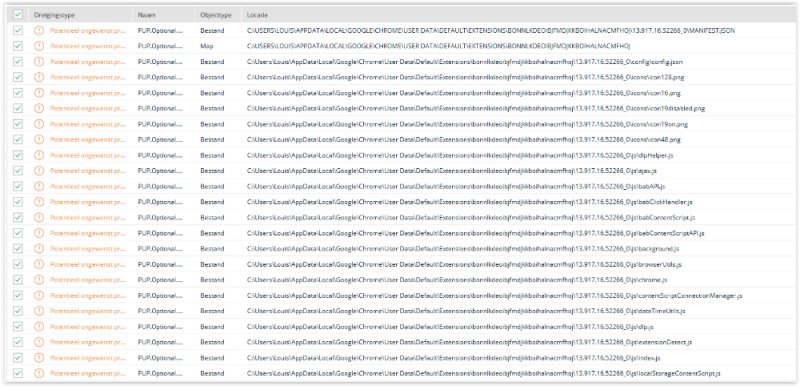The width and height of the screenshot is (800, 386).
Task: Select the path ending in icons\icon19on.png
Action: [x=467, y=124]
